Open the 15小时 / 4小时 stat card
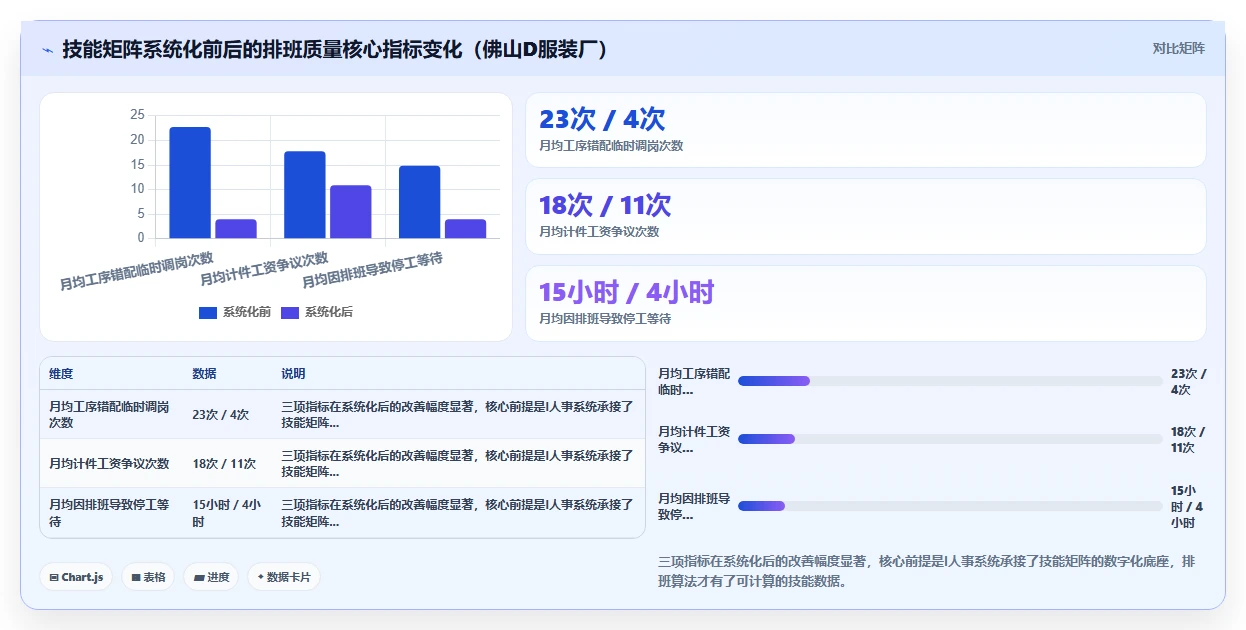Viewport: 1246px width, 630px height. 865,303
